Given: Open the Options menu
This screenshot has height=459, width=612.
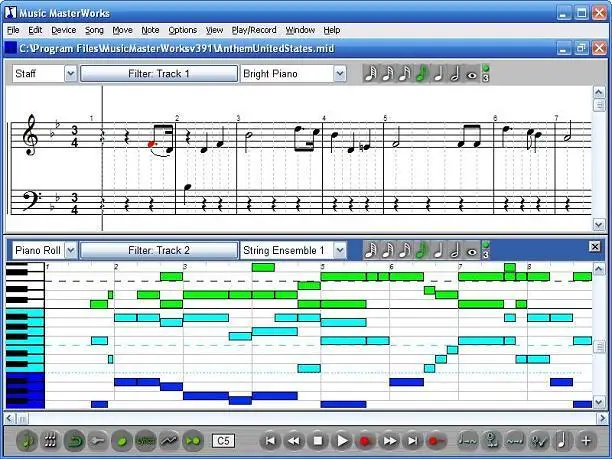Looking at the screenshot, I should click(182, 30).
